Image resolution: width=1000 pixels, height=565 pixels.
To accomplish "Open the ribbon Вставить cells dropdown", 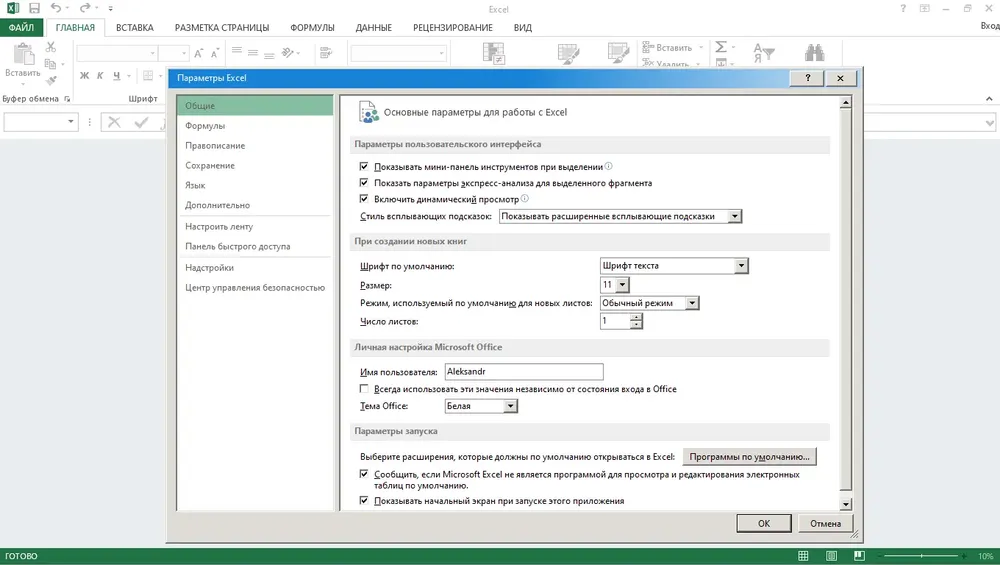I will [701, 48].
